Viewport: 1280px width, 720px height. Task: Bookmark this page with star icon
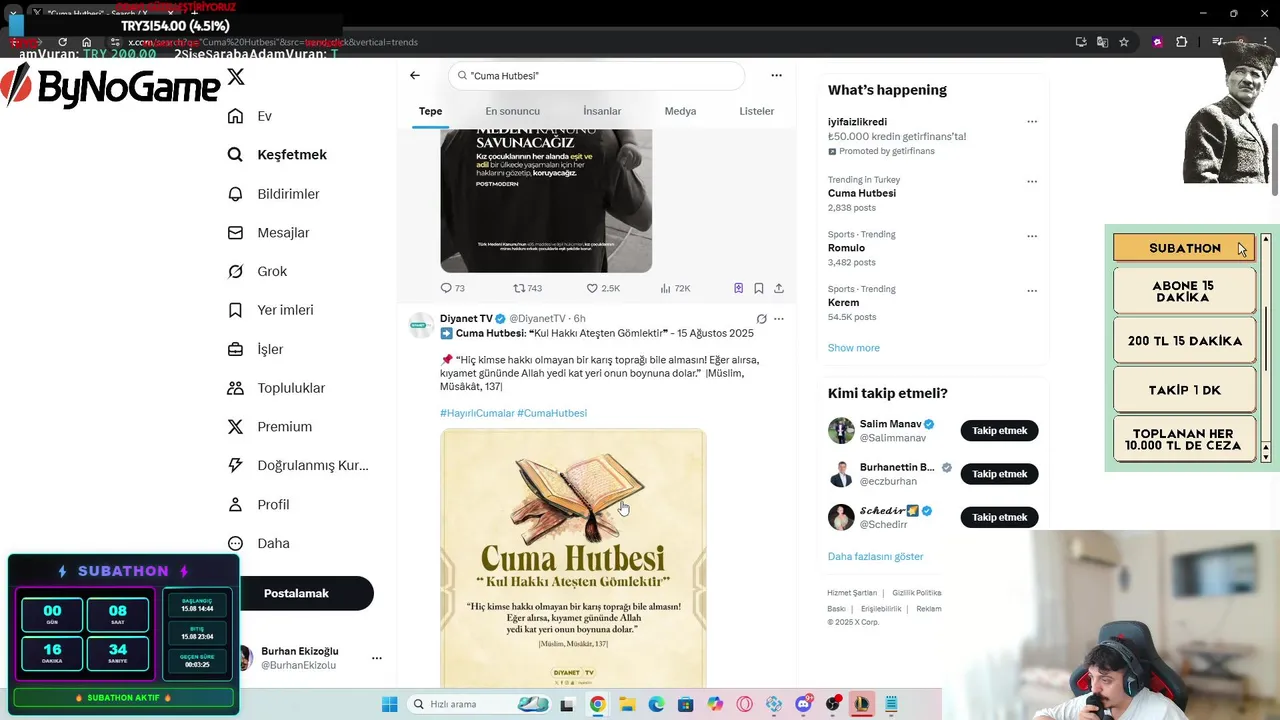1124,42
